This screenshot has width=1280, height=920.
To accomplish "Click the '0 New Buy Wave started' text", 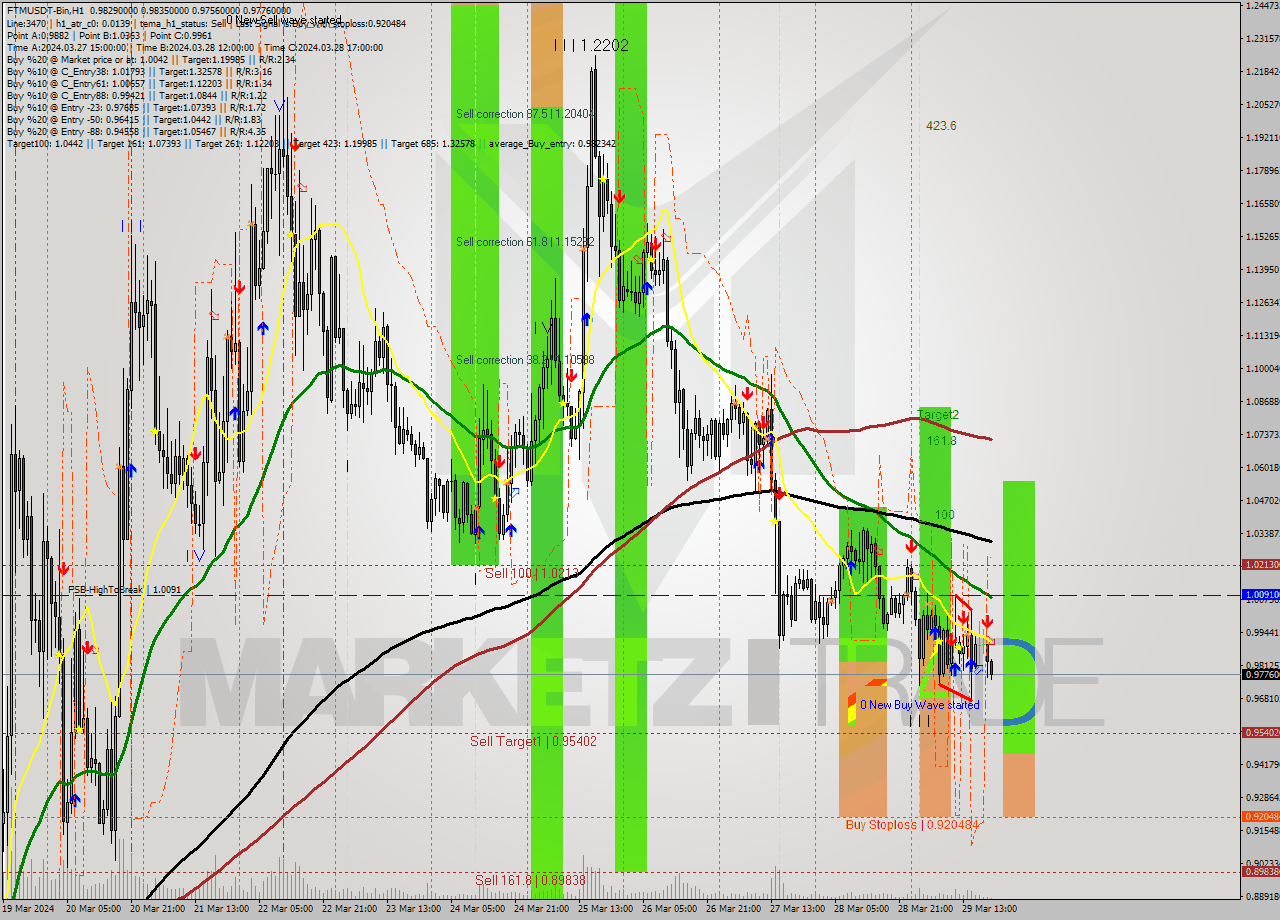I will (x=920, y=705).
